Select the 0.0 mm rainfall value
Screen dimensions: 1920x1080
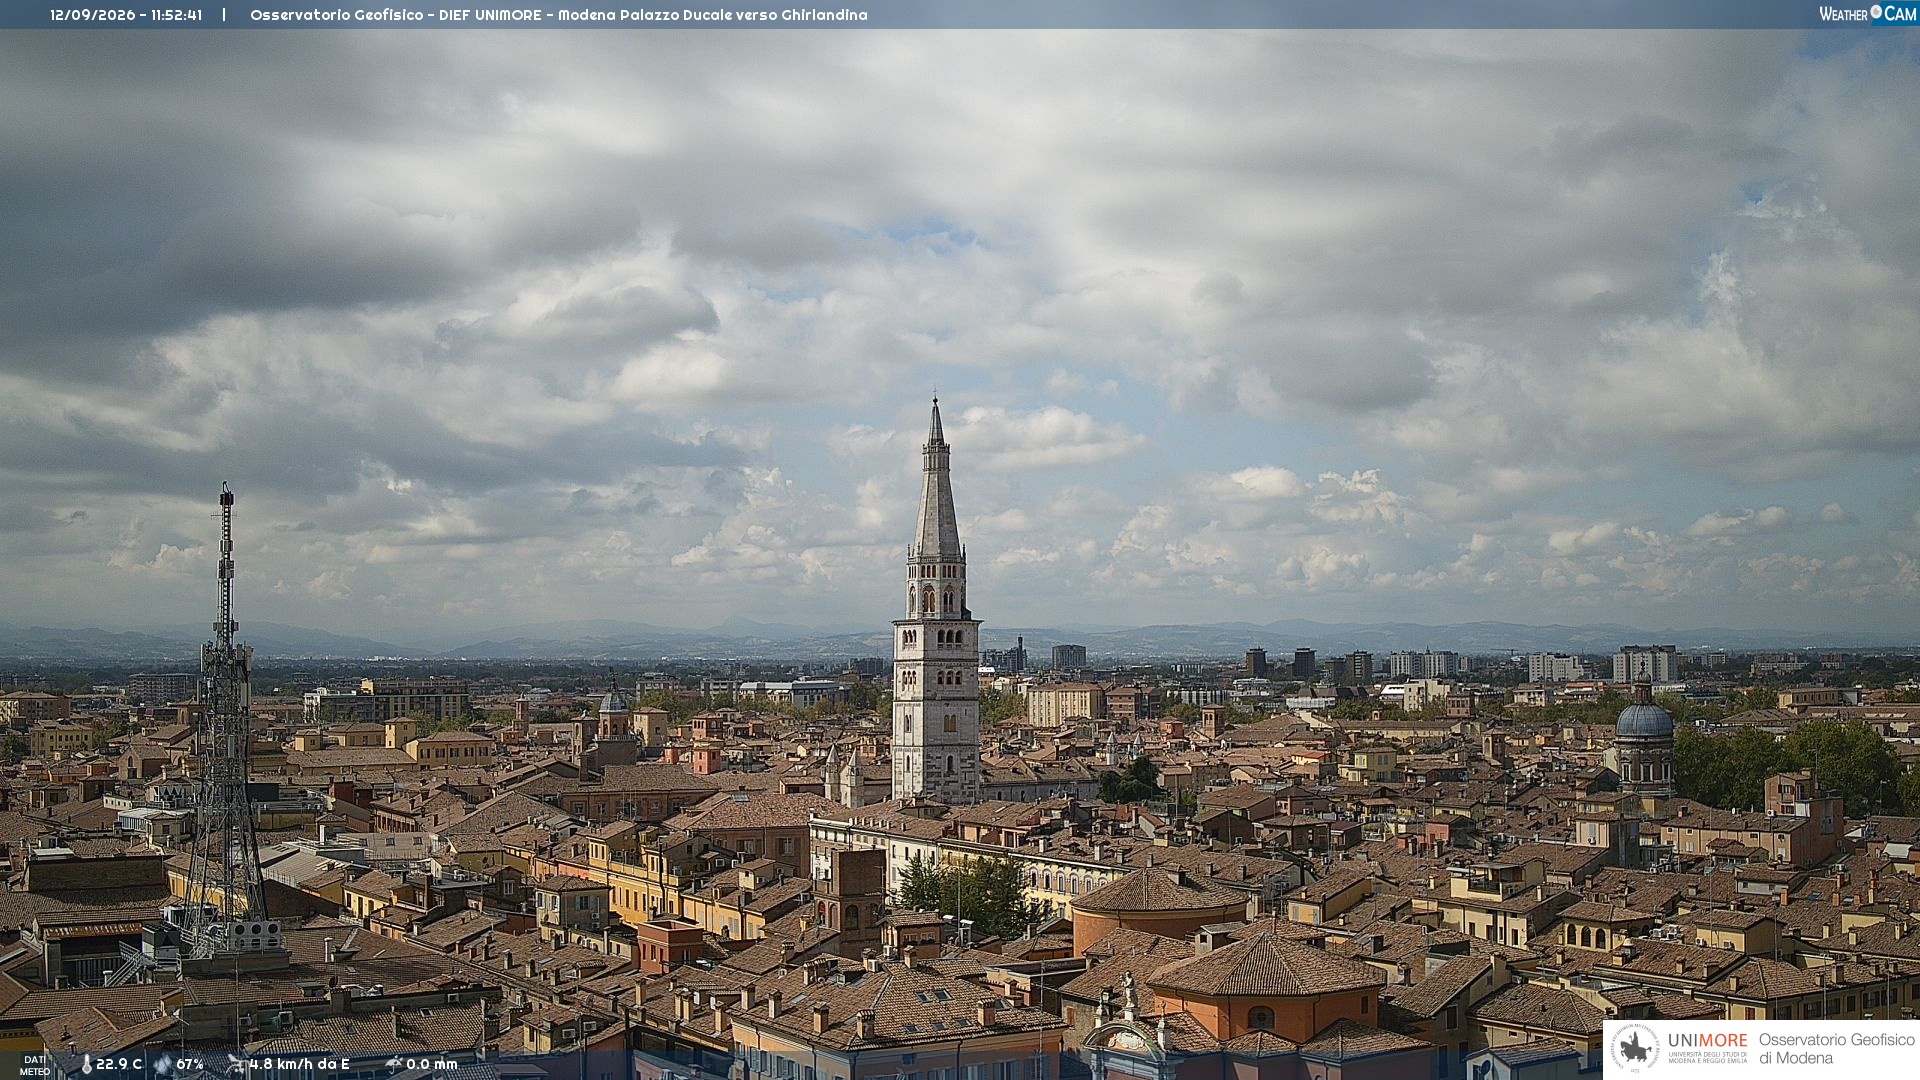(x=432, y=1064)
